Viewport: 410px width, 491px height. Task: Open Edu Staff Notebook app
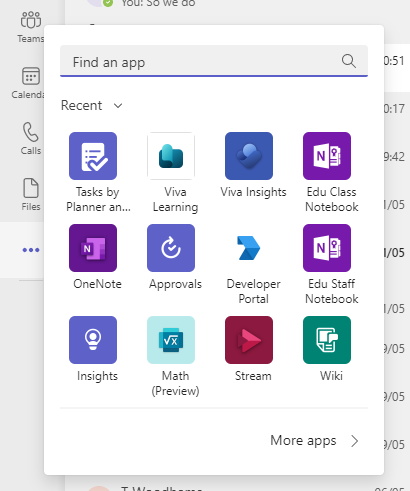coord(327,248)
